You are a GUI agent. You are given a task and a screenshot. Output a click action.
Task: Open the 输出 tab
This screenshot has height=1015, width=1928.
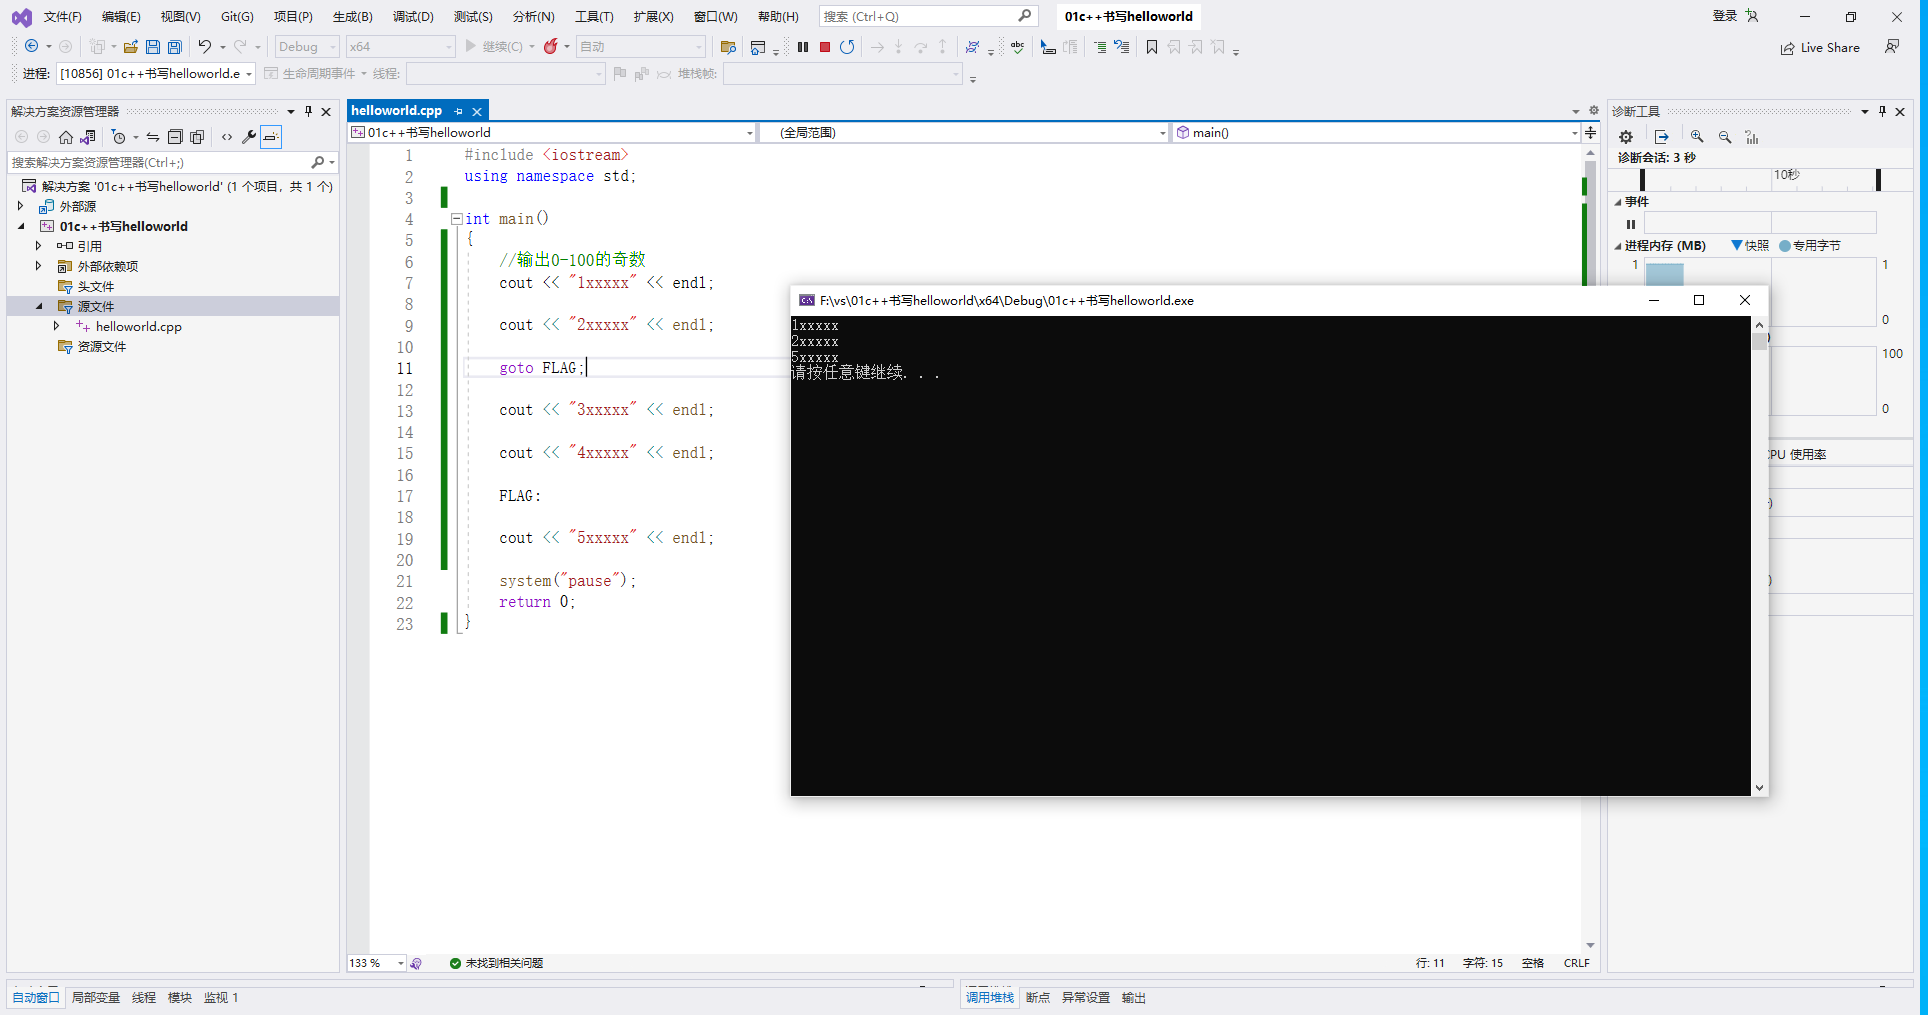[x=1134, y=997]
